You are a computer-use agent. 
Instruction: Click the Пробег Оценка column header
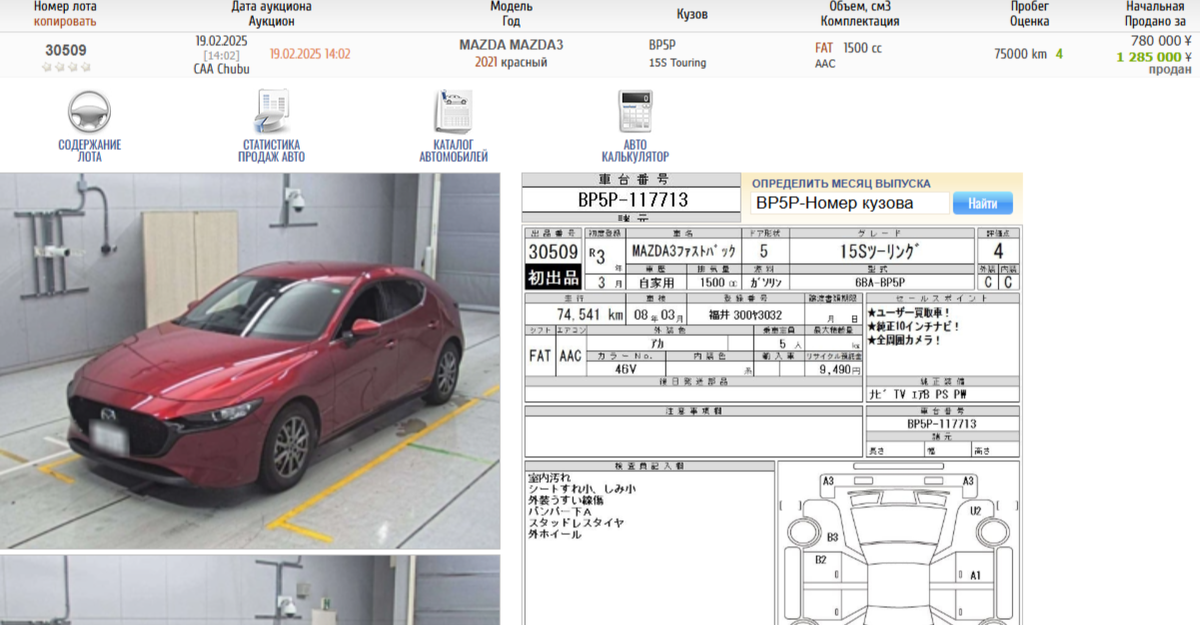(x=1029, y=14)
